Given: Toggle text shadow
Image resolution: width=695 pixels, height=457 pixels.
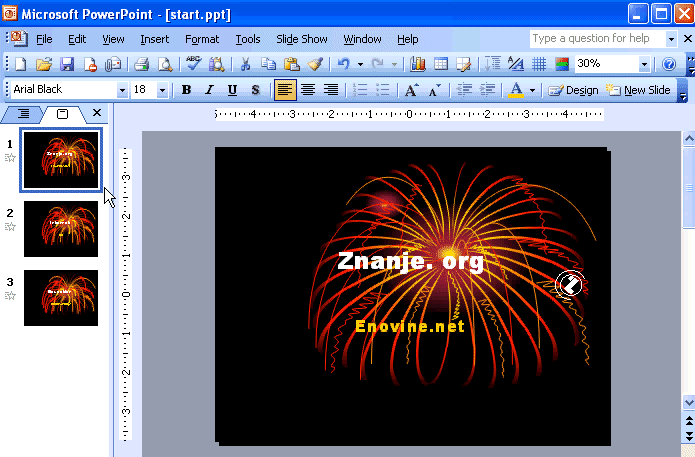Looking at the screenshot, I should tap(255, 90).
